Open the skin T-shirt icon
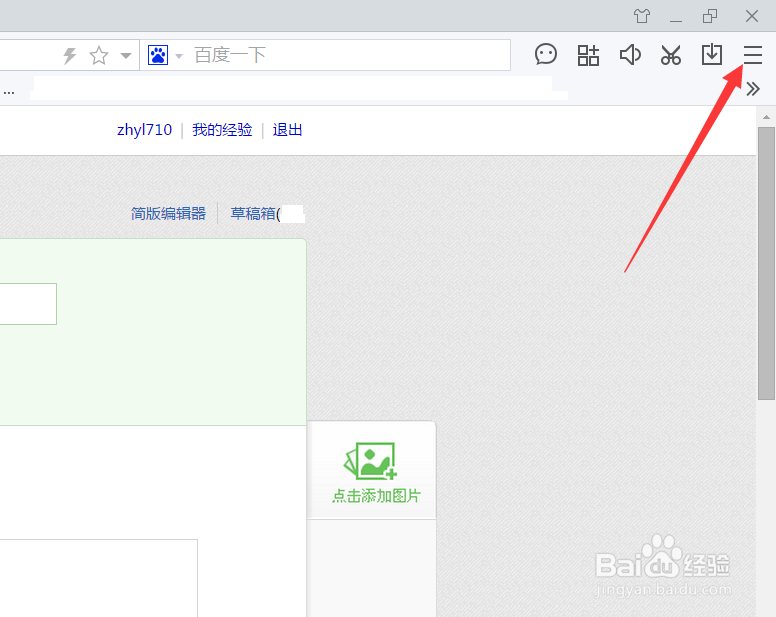Viewport: 776px width, 617px height. (x=642, y=16)
